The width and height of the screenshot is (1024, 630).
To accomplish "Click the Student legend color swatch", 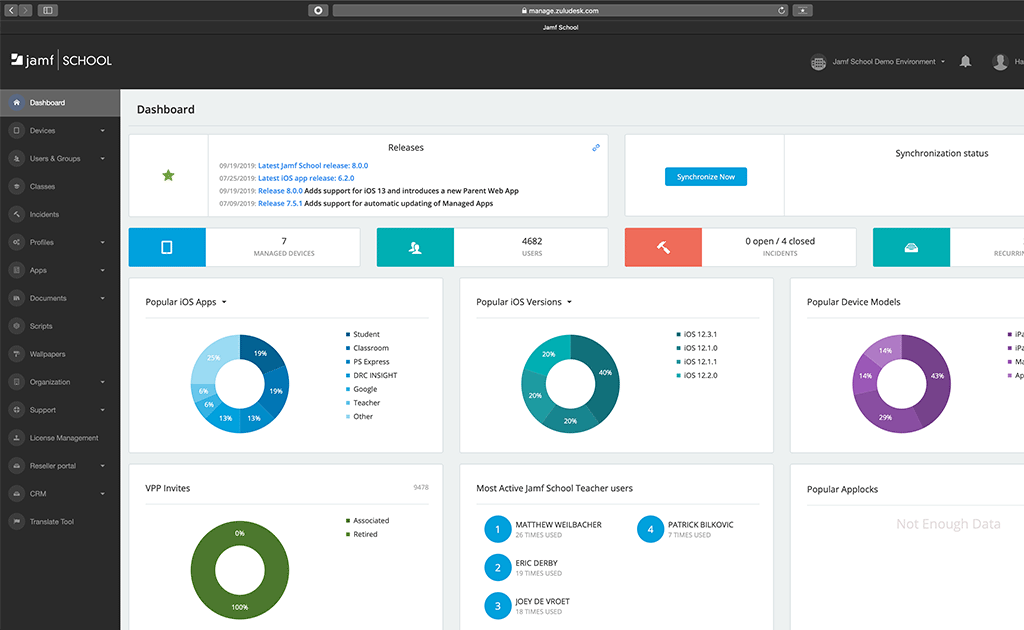I will [x=348, y=334].
